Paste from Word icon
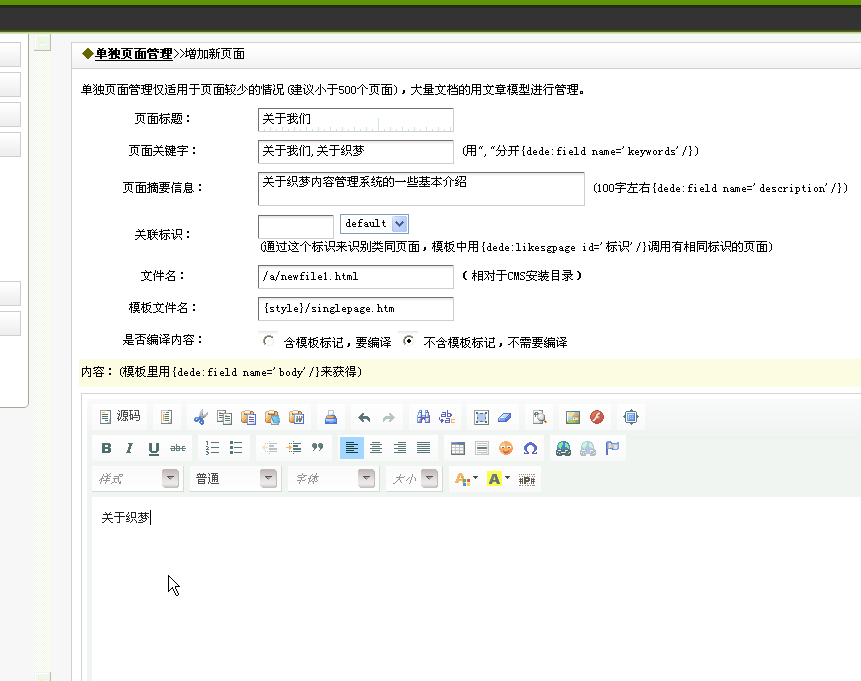This screenshot has width=861, height=681. pyautogui.click(x=297, y=417)
